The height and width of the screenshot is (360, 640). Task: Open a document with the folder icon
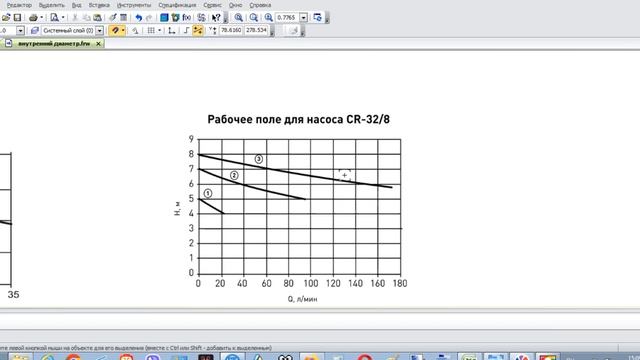(x=6, y=18)
